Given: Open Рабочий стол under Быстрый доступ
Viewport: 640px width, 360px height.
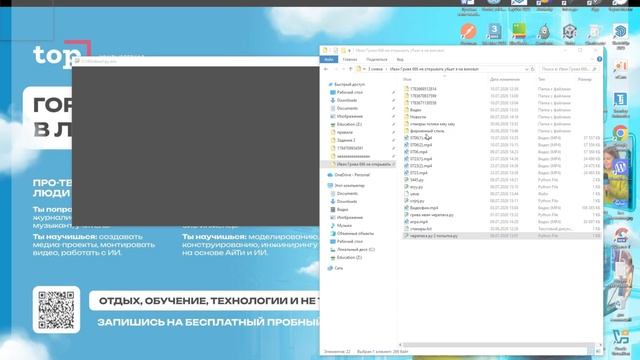Looking at the screenshot, I should pos(349,92).
